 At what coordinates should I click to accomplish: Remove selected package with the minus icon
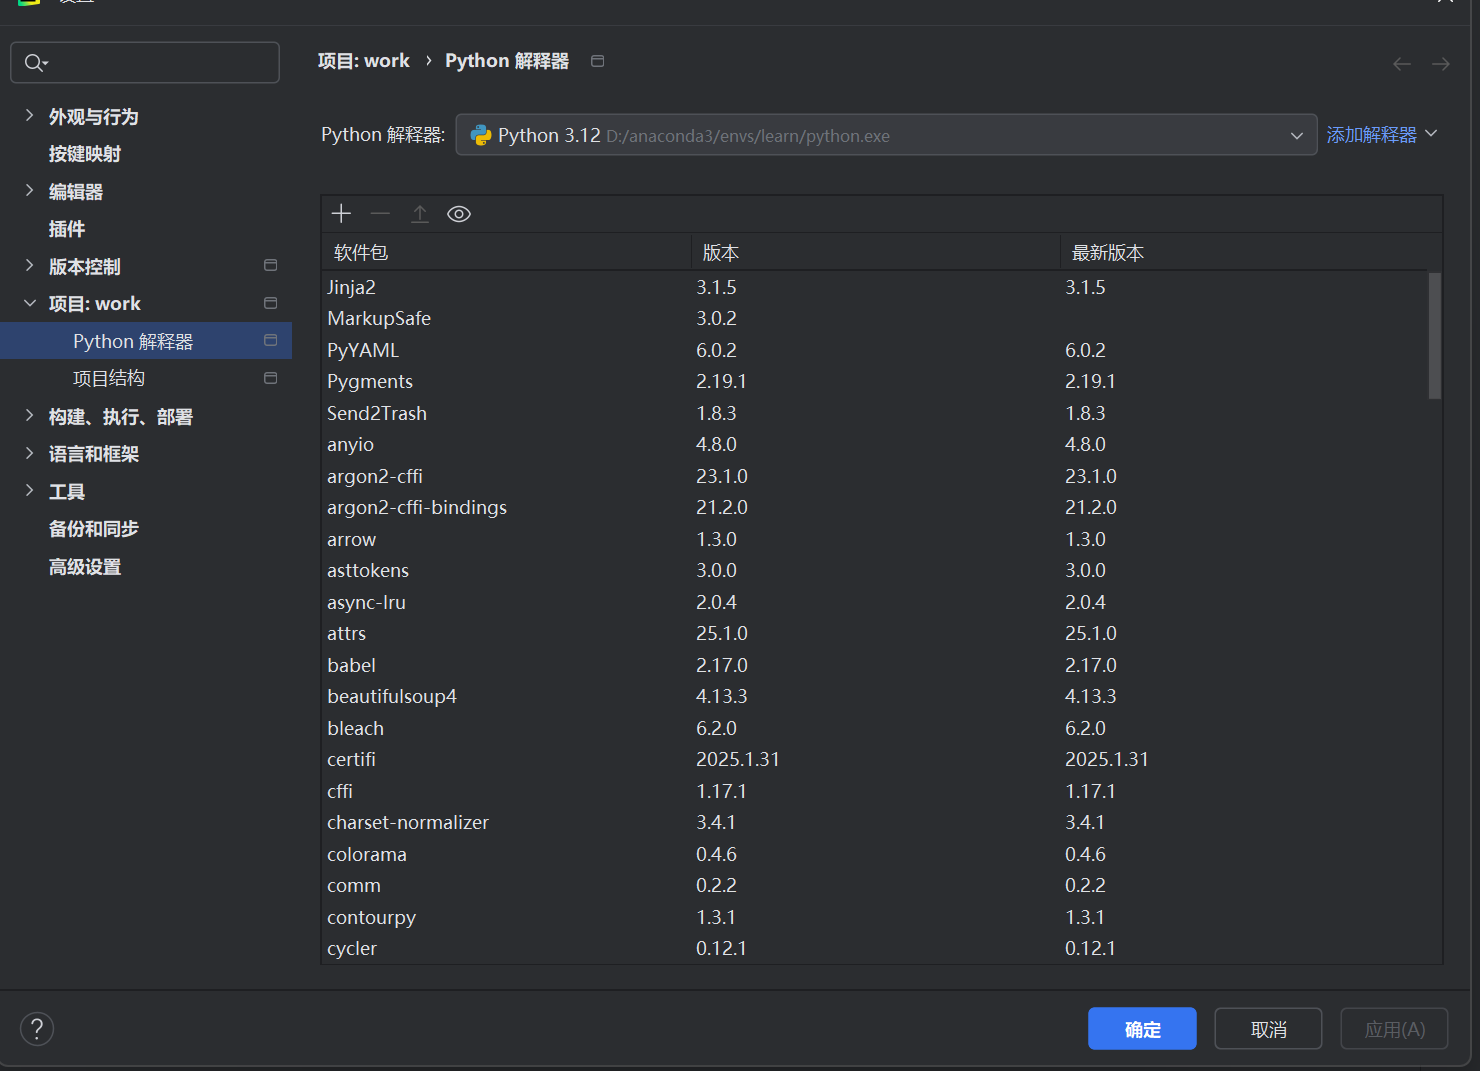pos(380,213)
